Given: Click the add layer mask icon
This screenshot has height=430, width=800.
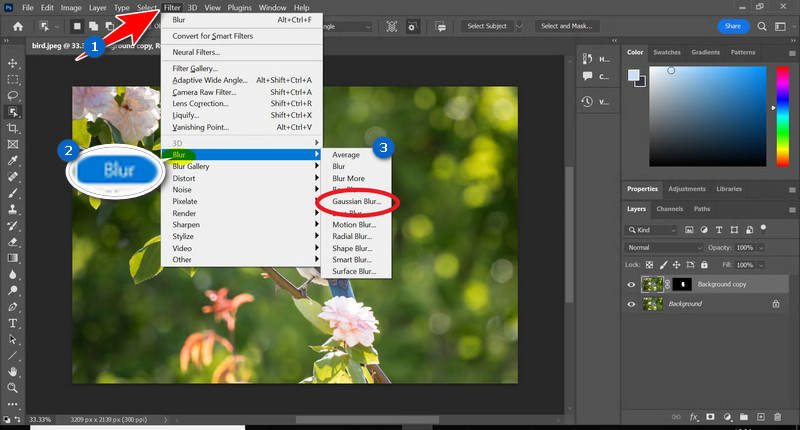Looking at the screenshot, I should pyautogui.click(x=710, y=417).
